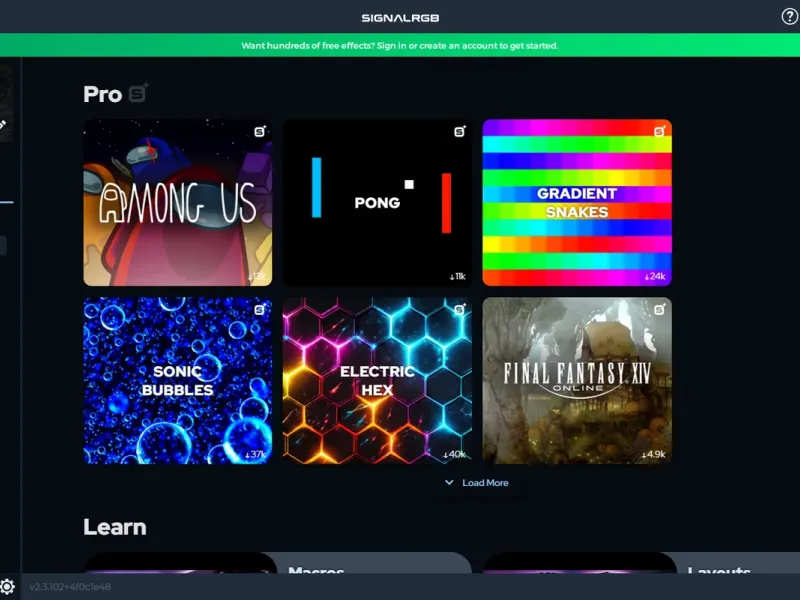The width and height of the screenshot is (800, 600).
Task: Click the sign in green banner
Action: [400, 45]
